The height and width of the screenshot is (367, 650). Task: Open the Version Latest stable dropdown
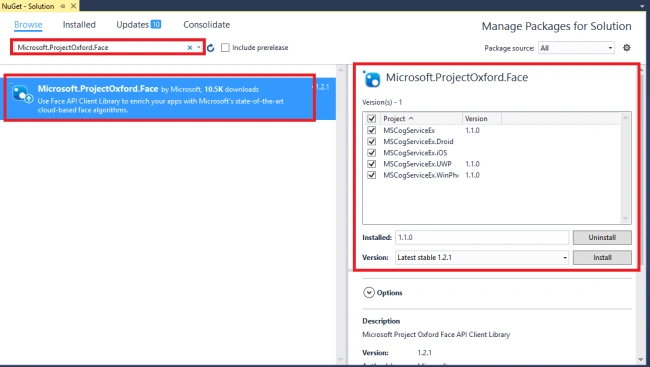(x=482, y=258)
